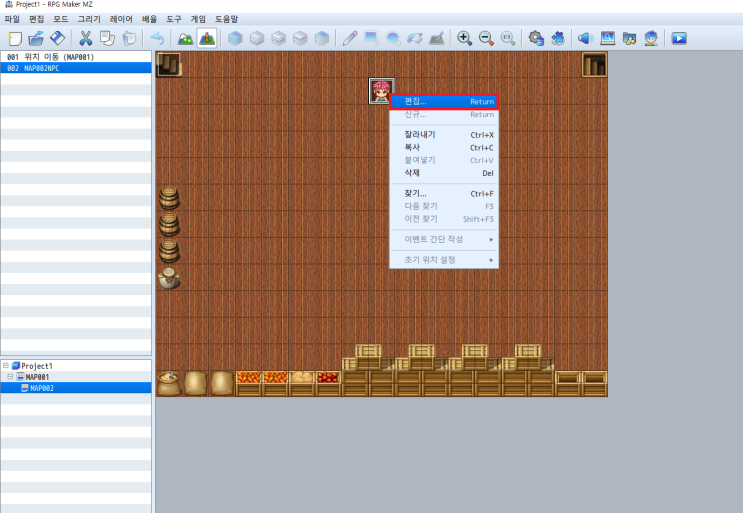Open the Resource Manager icon
Viewport: 743px width, 513px height.
(x=629, y=38)
